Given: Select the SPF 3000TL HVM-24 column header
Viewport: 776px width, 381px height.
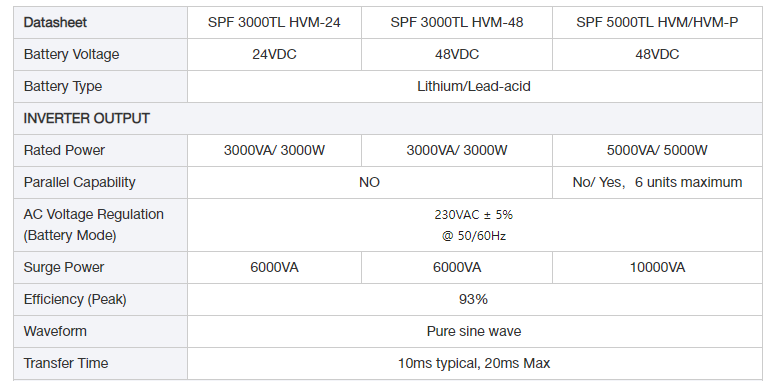Looking at the screenshot, I should point(274,22).
